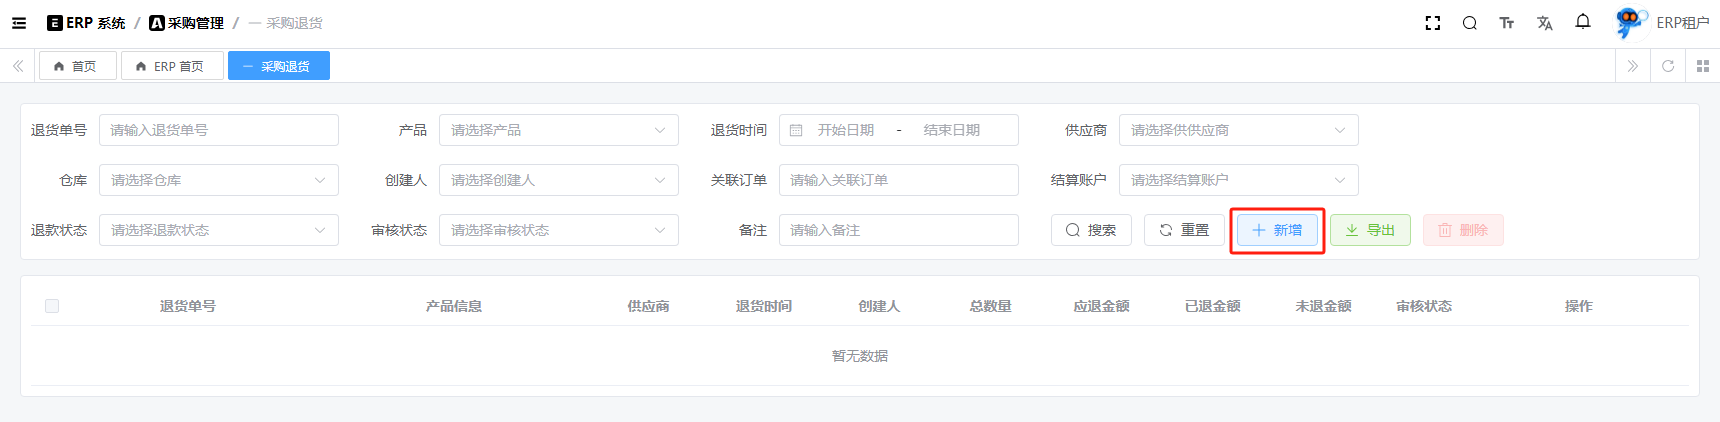Open the search magnifier in the header
This screenshot has height=422, width=1720.
pos(1469,23)
